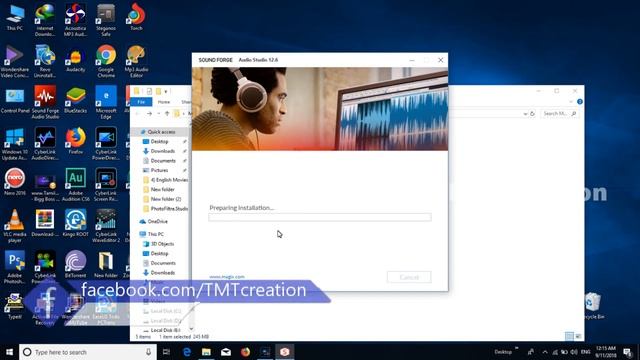
Task: Open VLC media player desktop icon
Action: (x=15, y=227)
